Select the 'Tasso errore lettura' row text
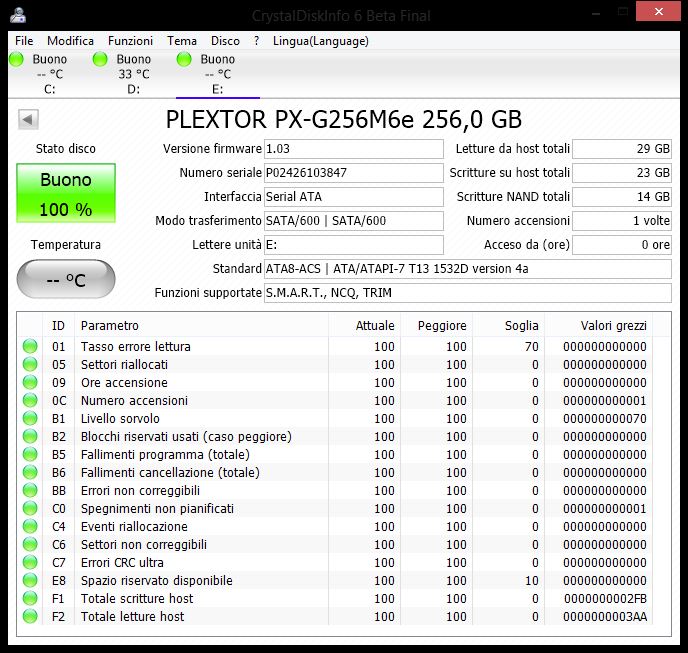The height and width of the screenshot is (653, 688). 136,346
